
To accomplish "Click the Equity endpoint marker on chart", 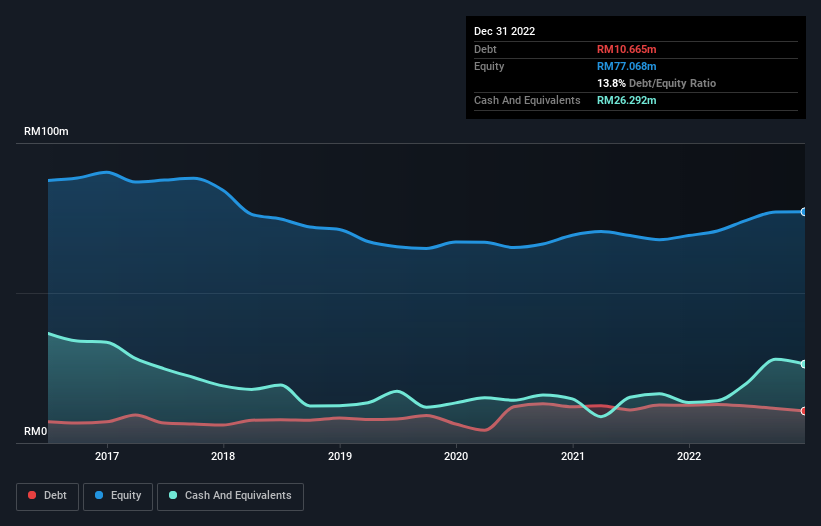I will [x=804, y=212].
